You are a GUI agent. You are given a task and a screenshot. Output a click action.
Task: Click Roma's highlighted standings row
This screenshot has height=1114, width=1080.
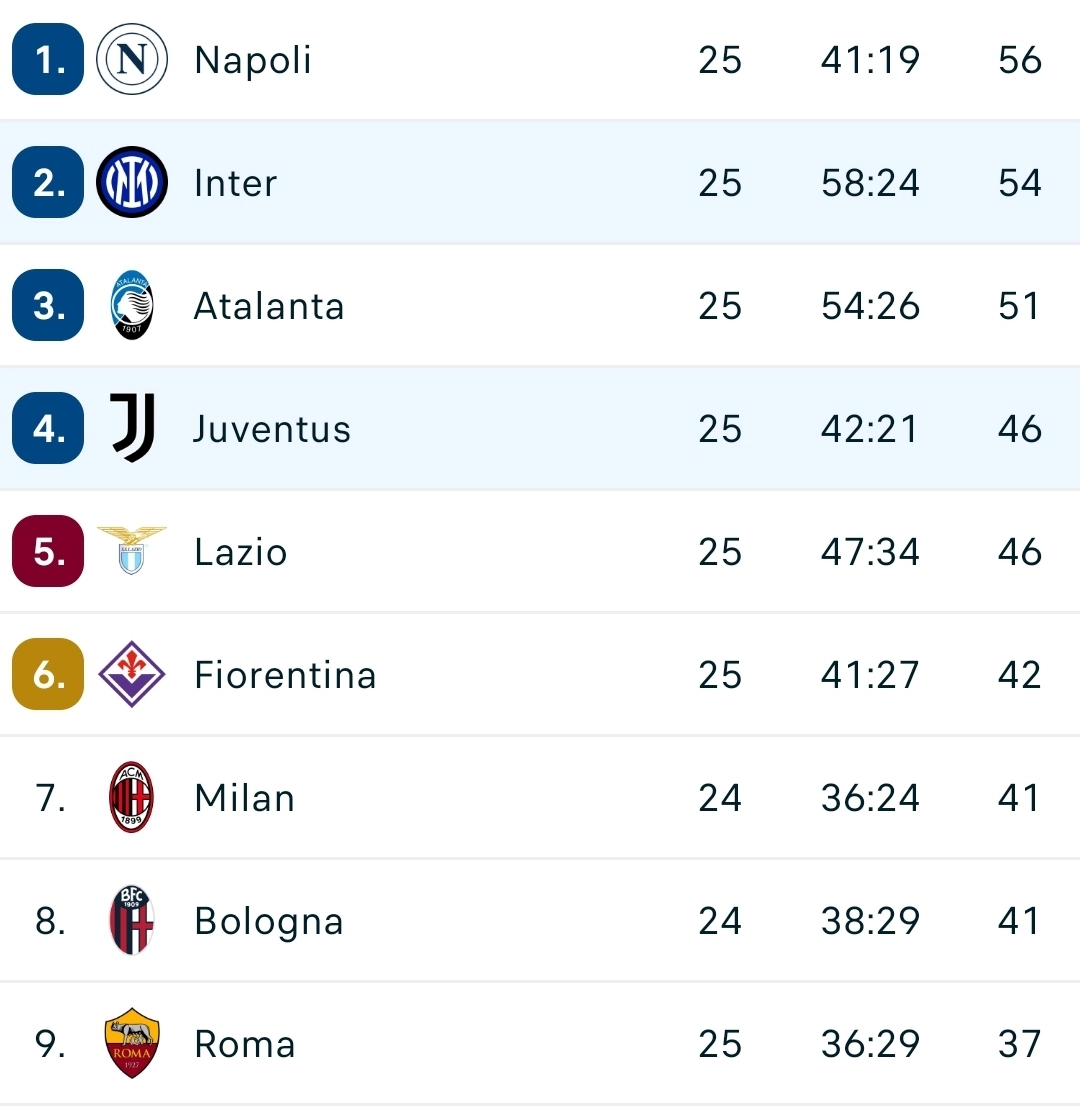540,1043
